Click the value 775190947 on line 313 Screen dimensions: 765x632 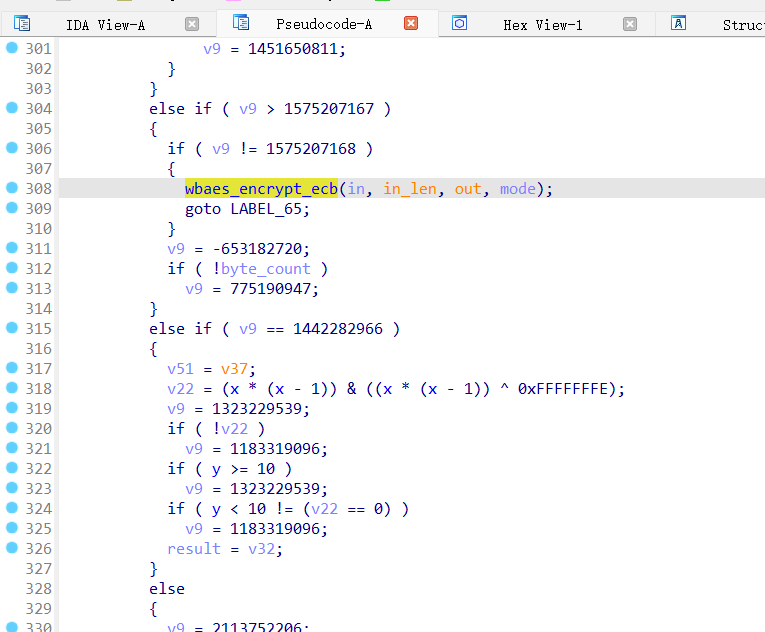point(270,289)
